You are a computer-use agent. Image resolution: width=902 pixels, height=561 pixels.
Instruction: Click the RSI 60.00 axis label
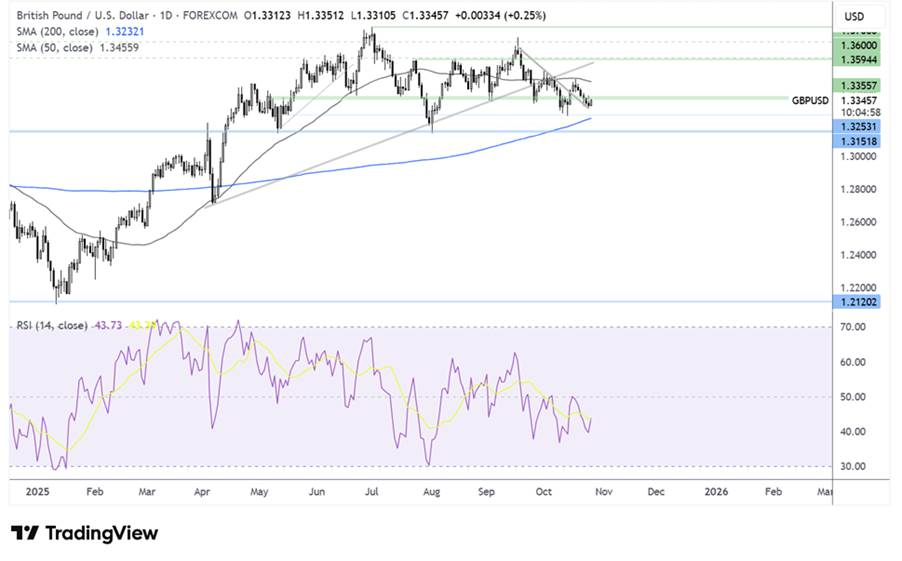point(853,362)
